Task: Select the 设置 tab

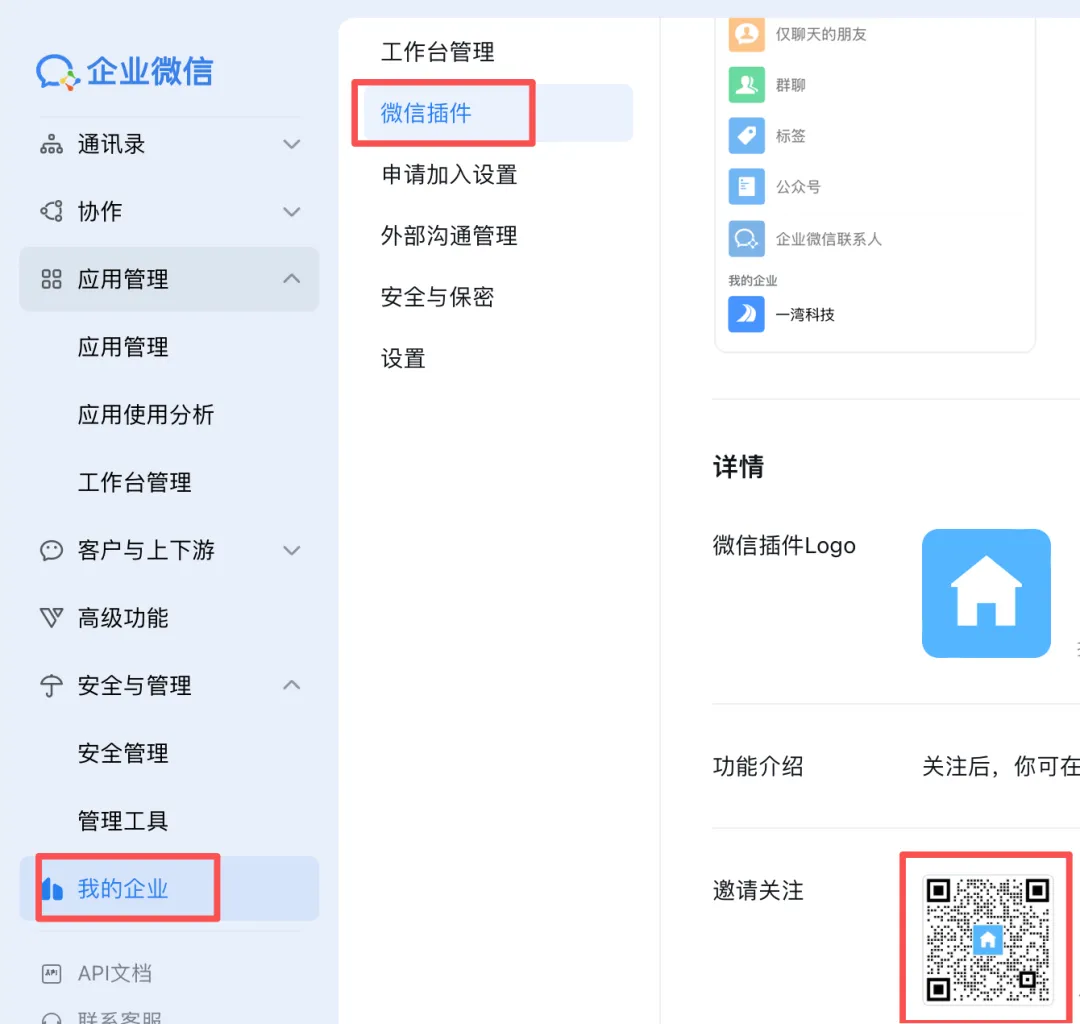Action: [404, 358]
